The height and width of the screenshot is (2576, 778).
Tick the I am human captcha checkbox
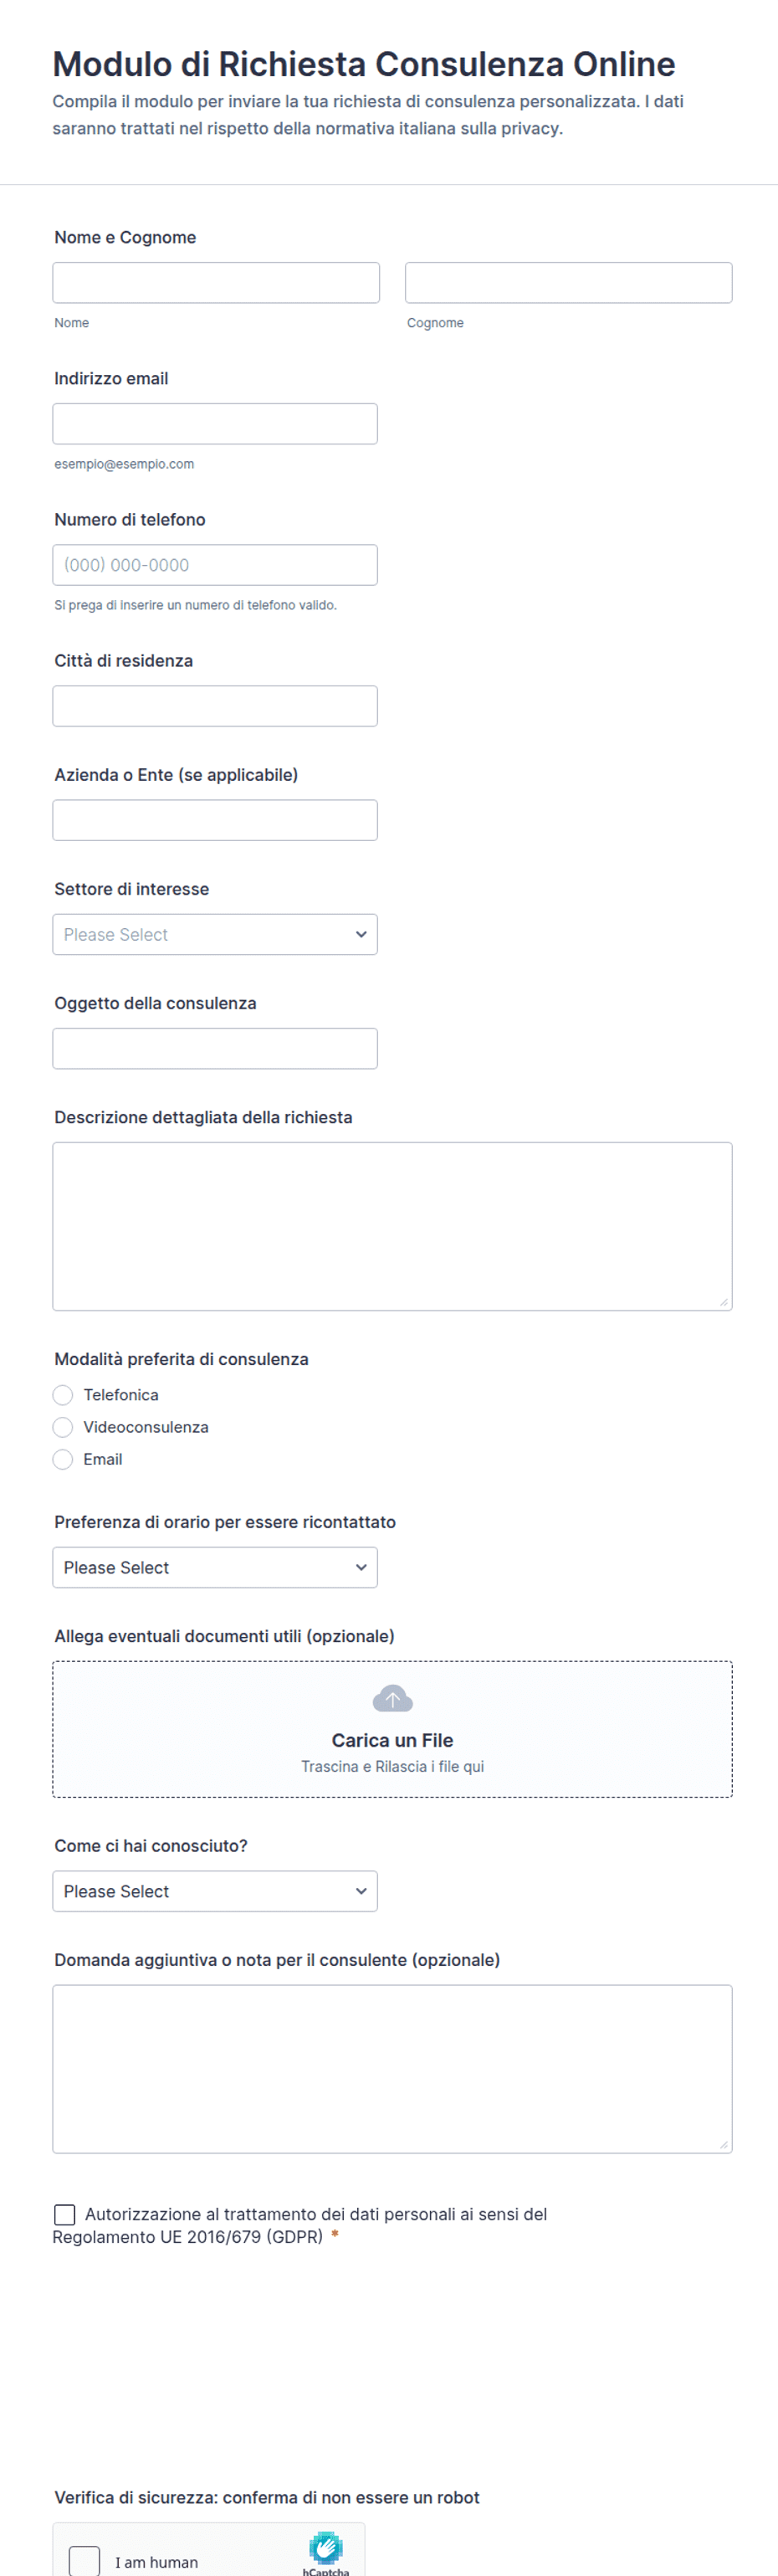click(x=85, y=2561)
